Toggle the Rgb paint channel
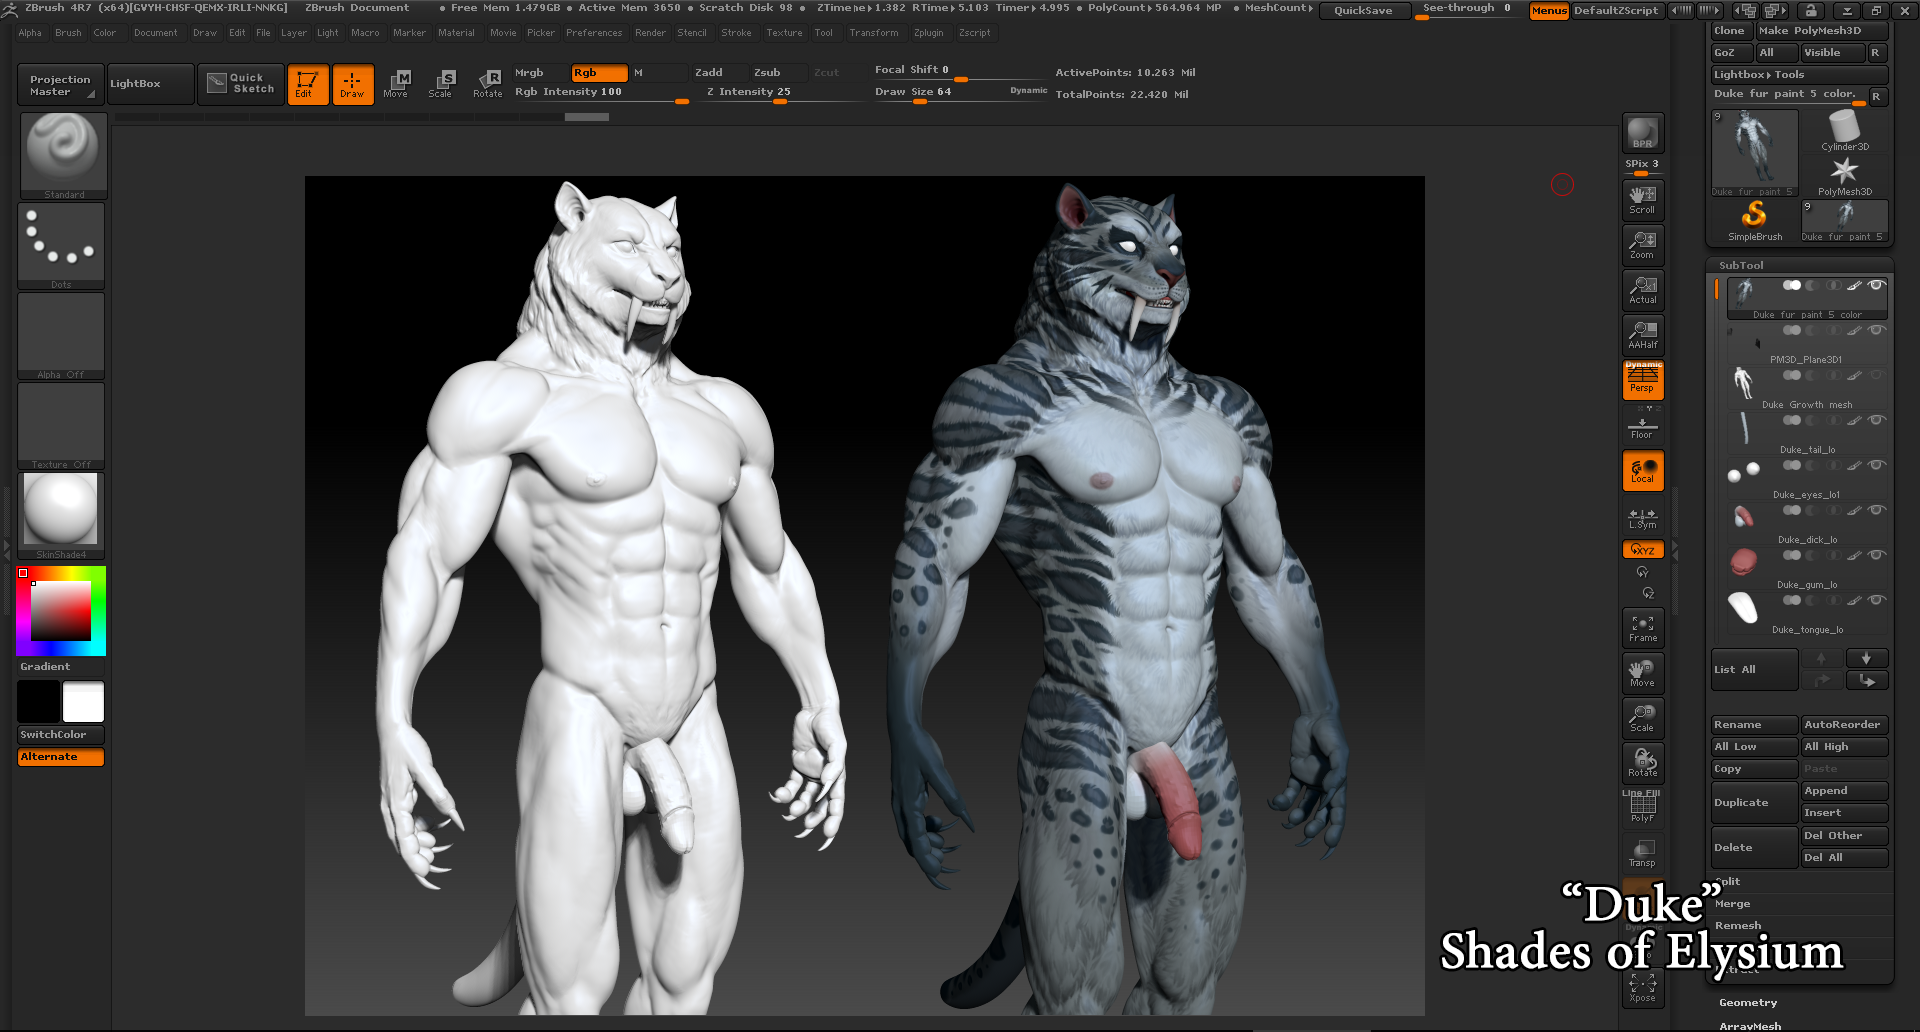Screen dimensions: 1920x1032 tap(599, 73)
